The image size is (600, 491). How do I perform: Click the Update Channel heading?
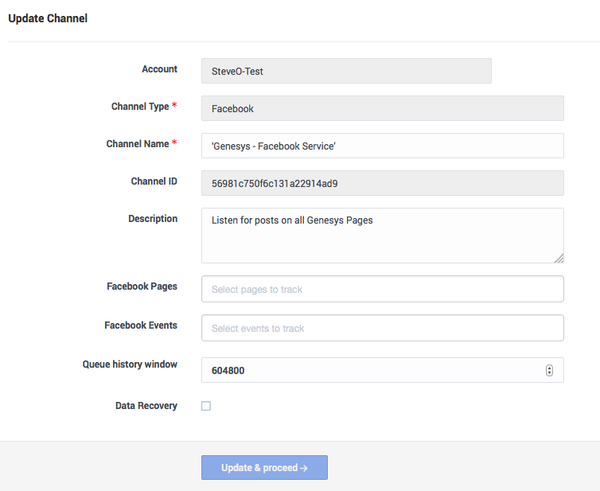pos(47,18)
